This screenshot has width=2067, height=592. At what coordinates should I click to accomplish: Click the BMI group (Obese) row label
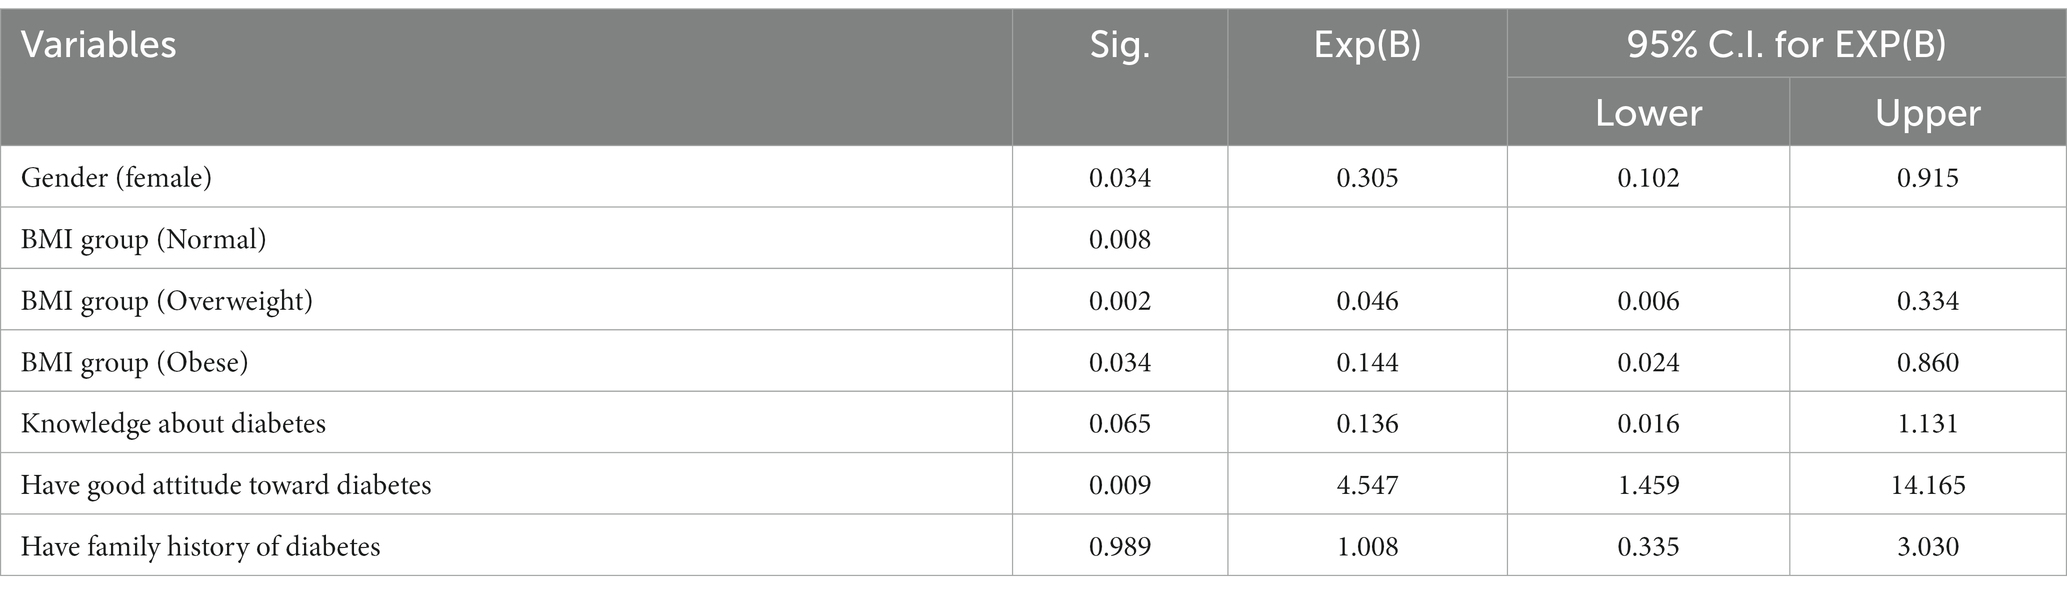tap(134, 362)
